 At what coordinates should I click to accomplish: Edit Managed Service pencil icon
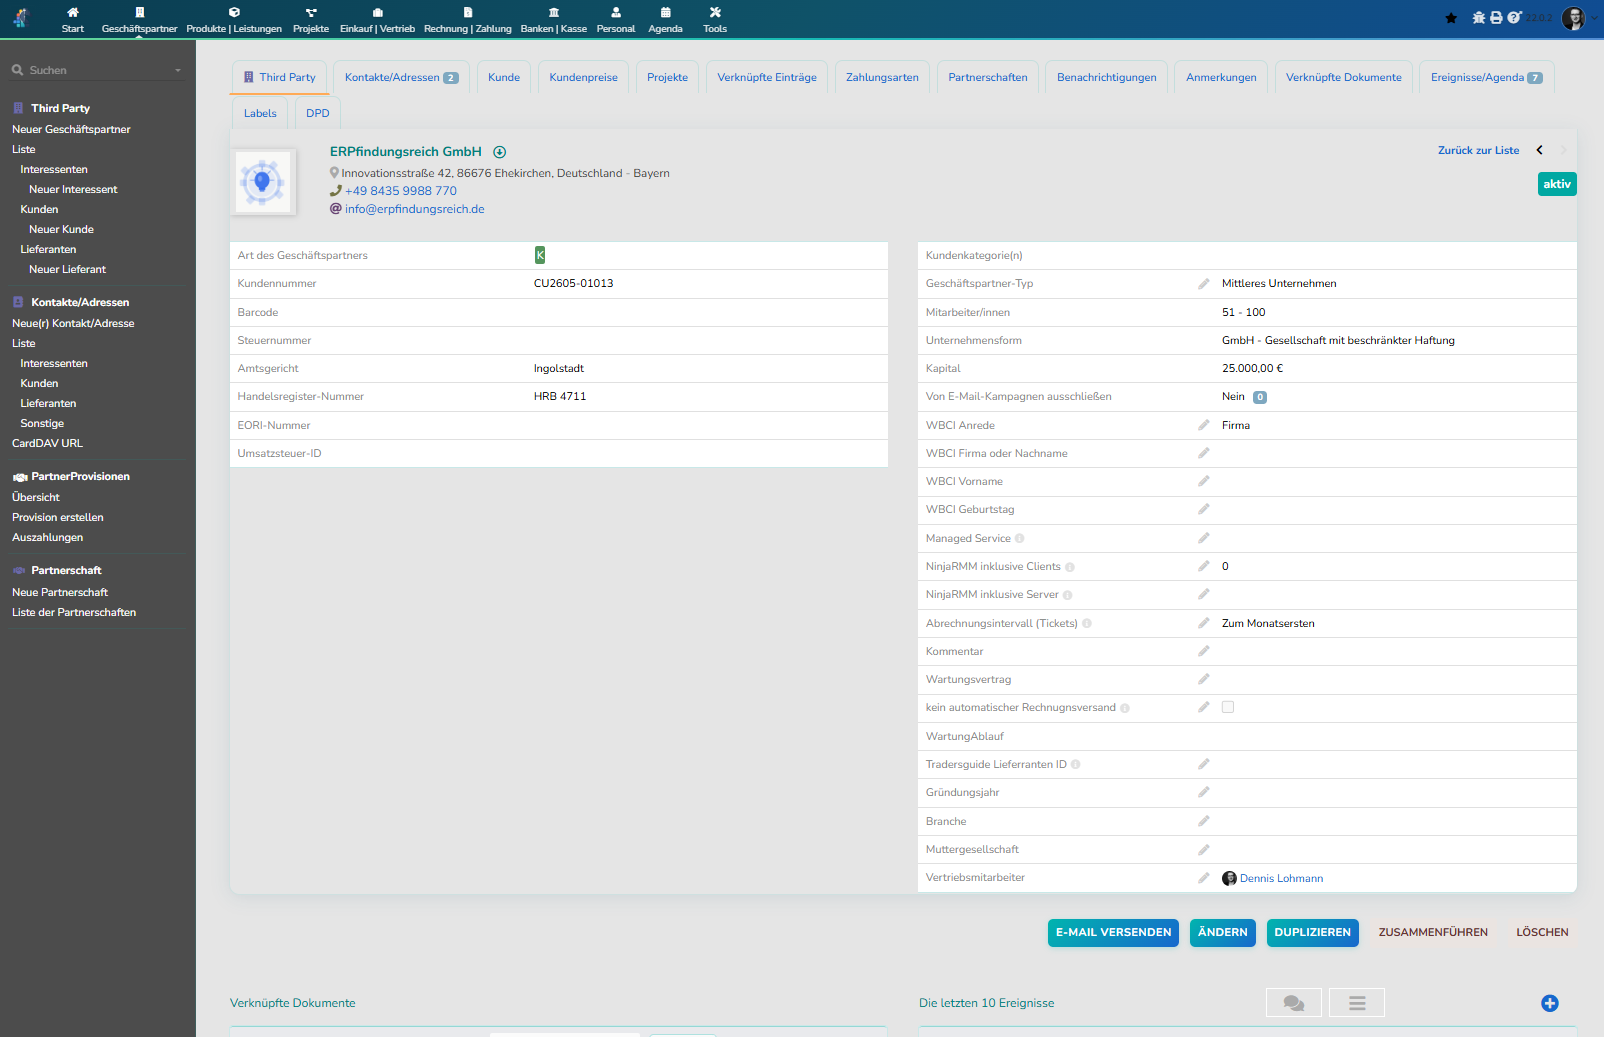[1204, 538]
